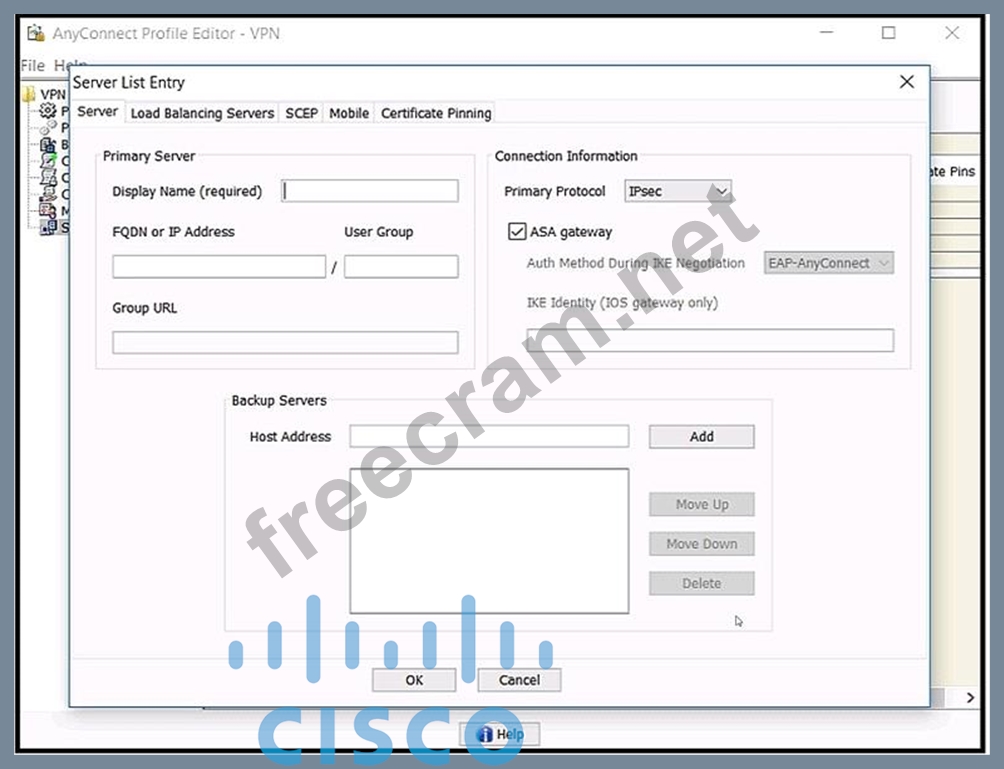This screenshot has height=769, width=1004.
Task: Select the highlighted Server List tree icon
Action: coord(47,226)
